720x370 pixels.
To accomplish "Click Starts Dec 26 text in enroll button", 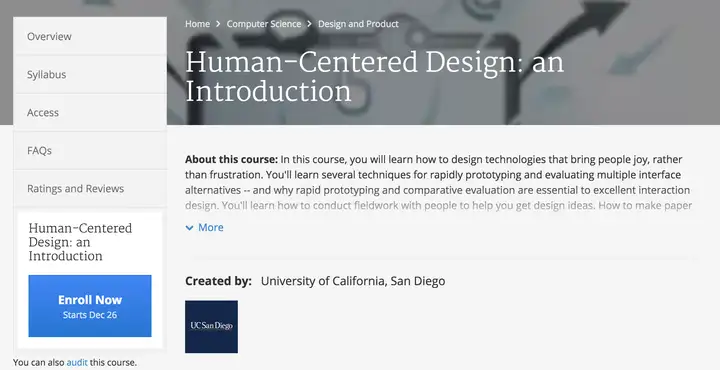I will click(x=90, y=315).
